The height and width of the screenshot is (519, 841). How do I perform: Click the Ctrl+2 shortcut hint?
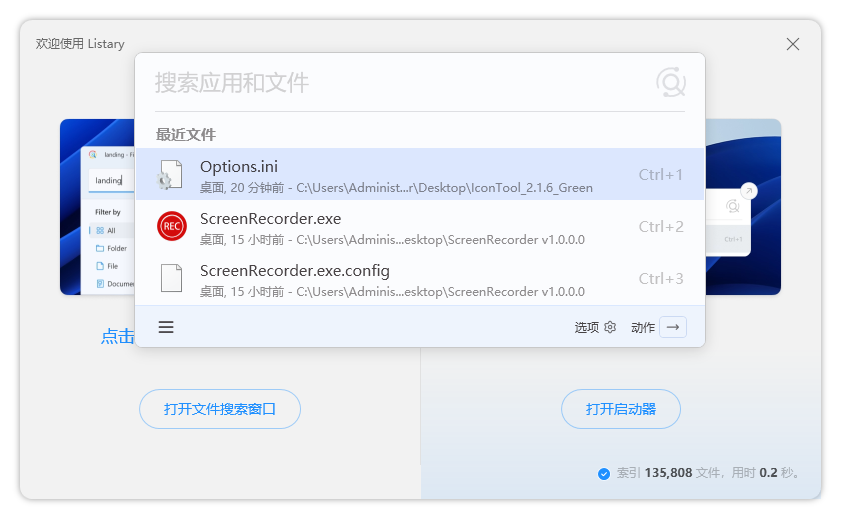pyautogui.click(x=661, y=227)
